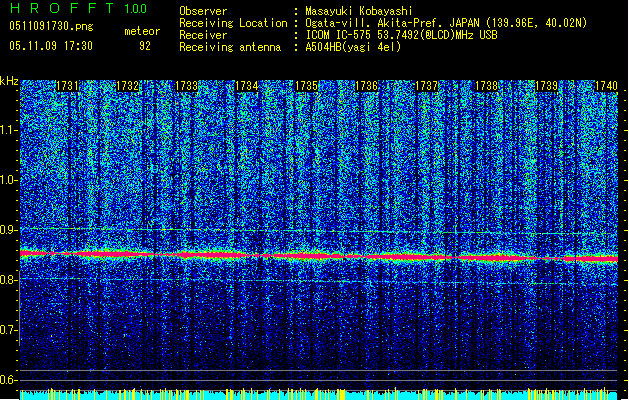The width and height of the screenshot is (629, 400).
Task: Click the 1739 time marker
Action: [547, 87]
